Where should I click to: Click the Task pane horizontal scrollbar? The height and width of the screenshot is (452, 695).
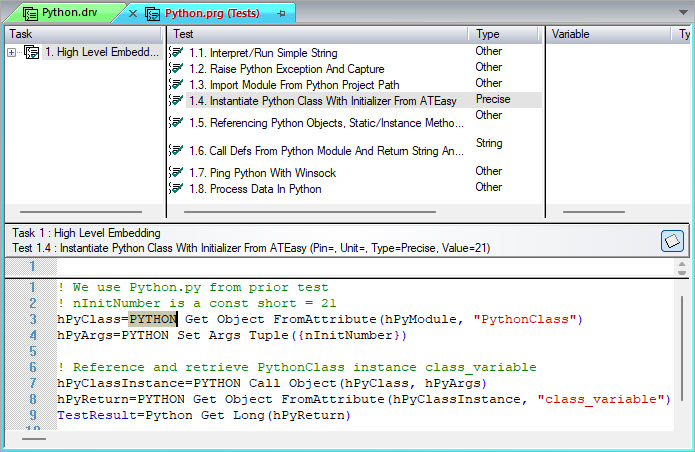(x=81, y=212)
